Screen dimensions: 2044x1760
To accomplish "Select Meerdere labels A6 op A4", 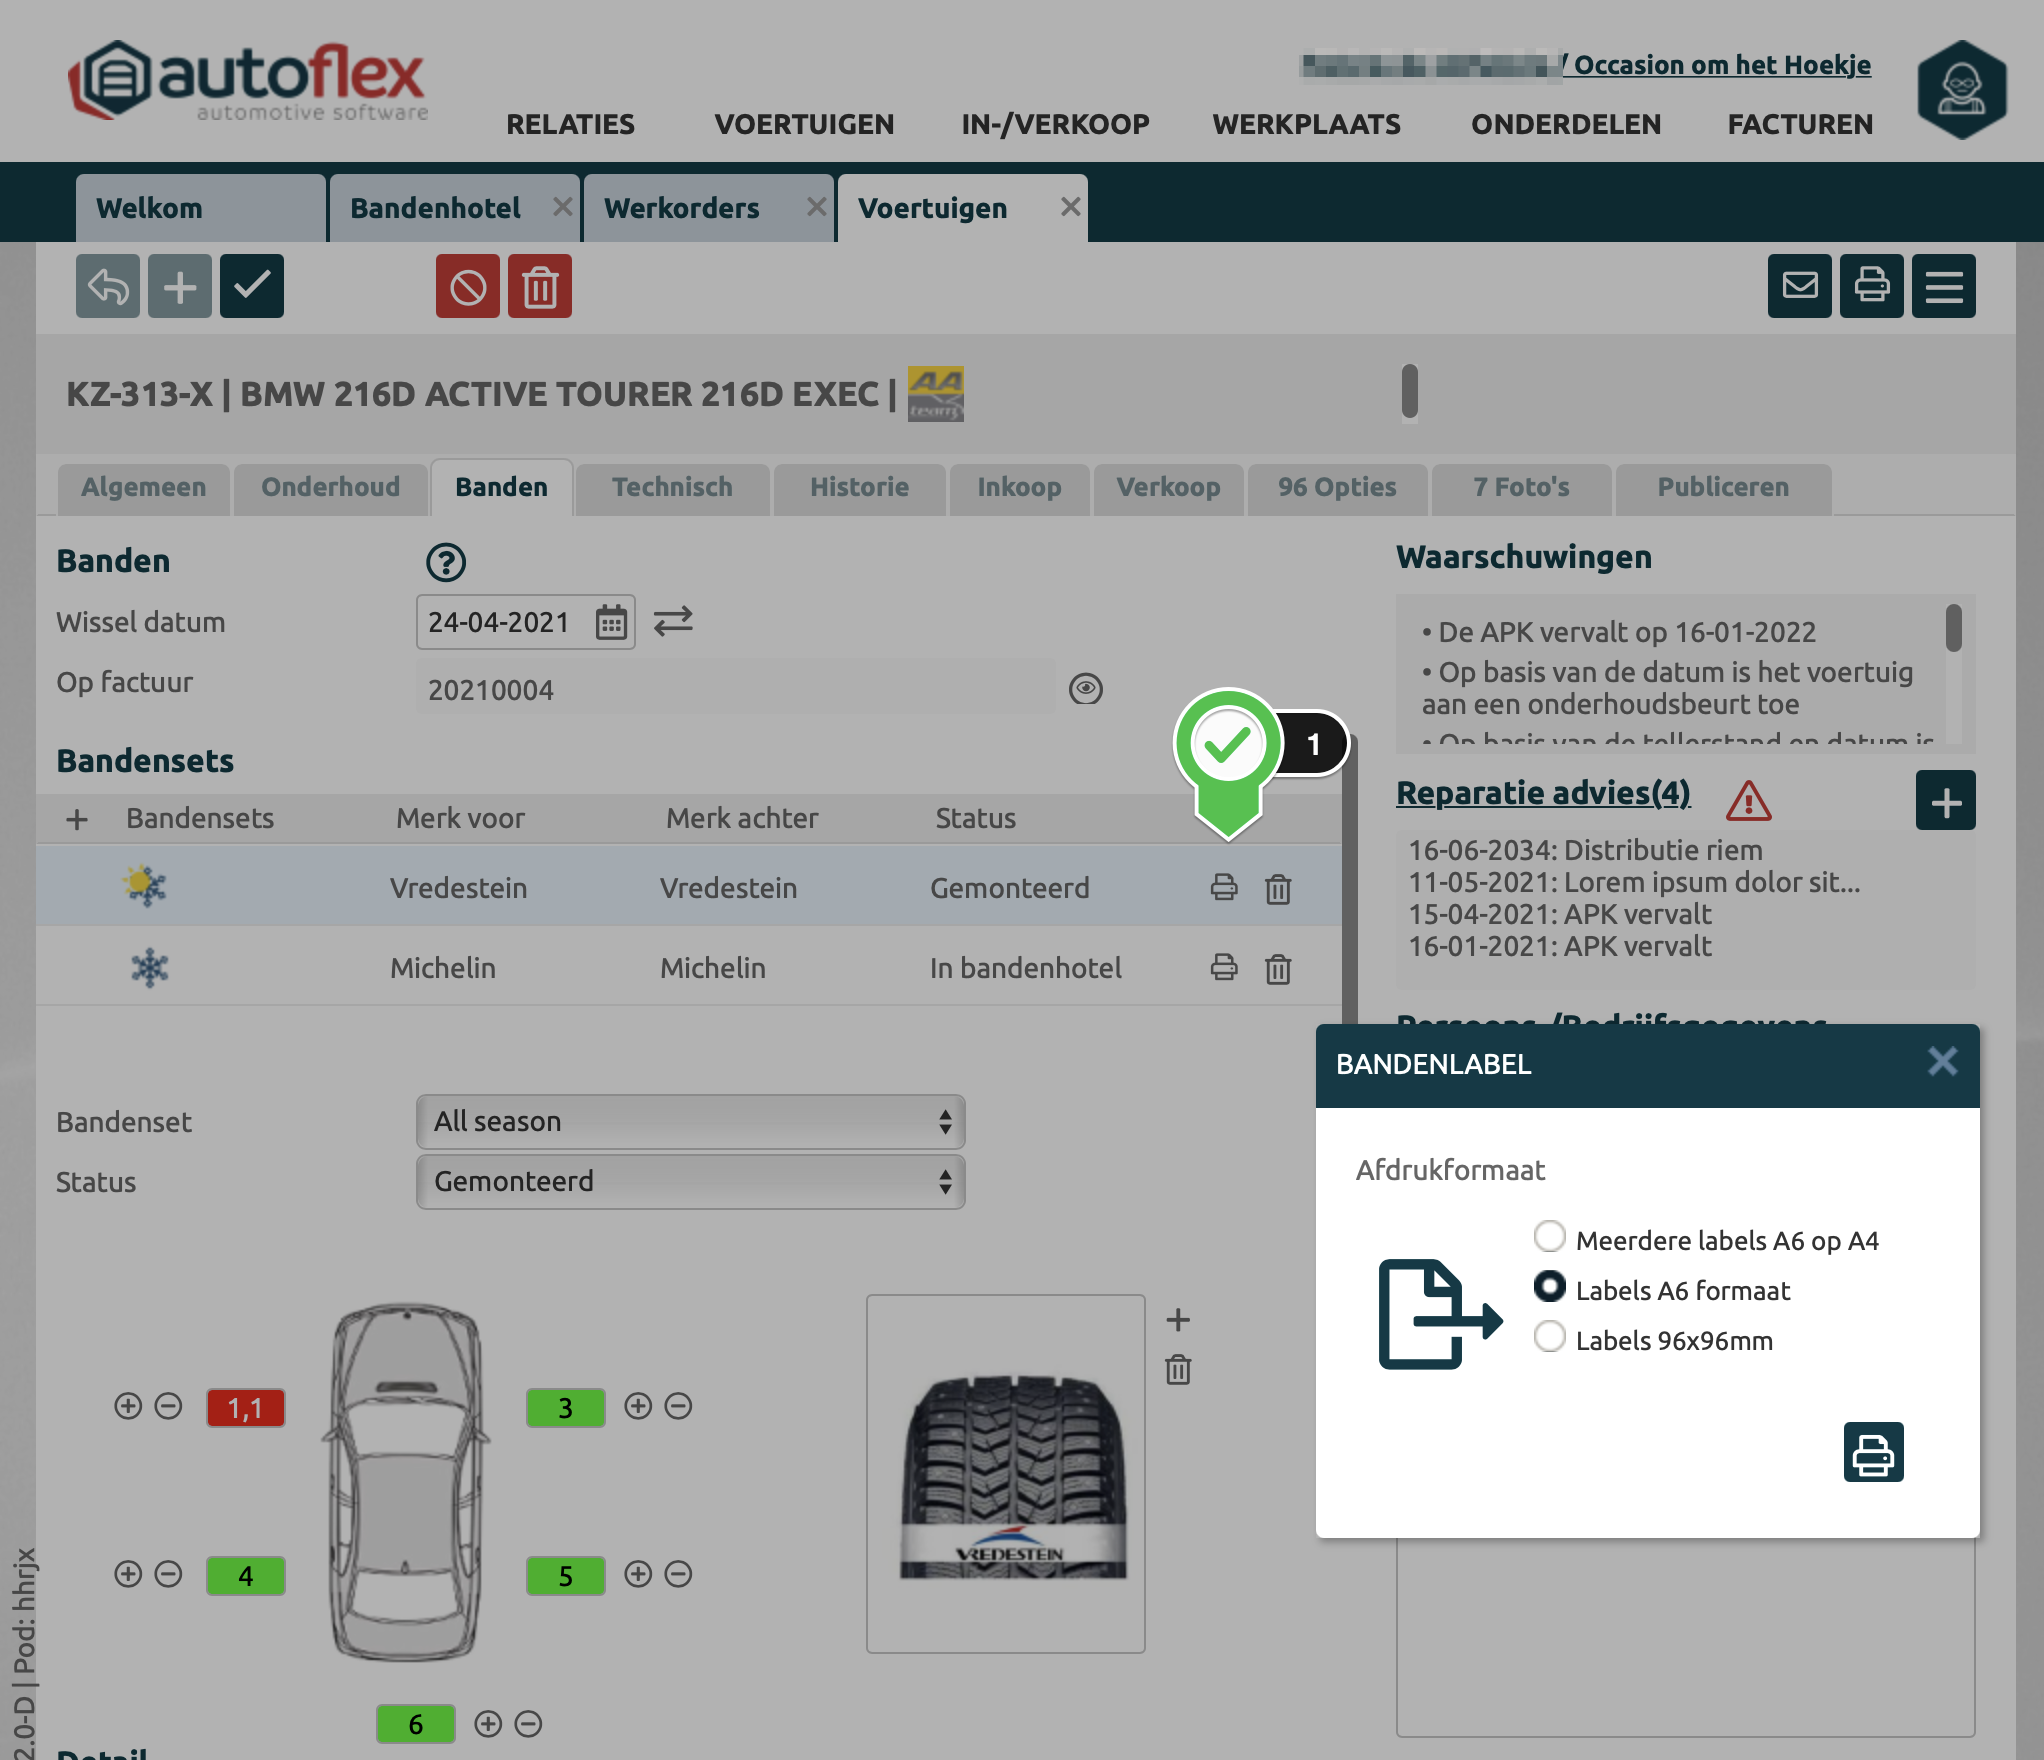I will coord(1550,1237).
